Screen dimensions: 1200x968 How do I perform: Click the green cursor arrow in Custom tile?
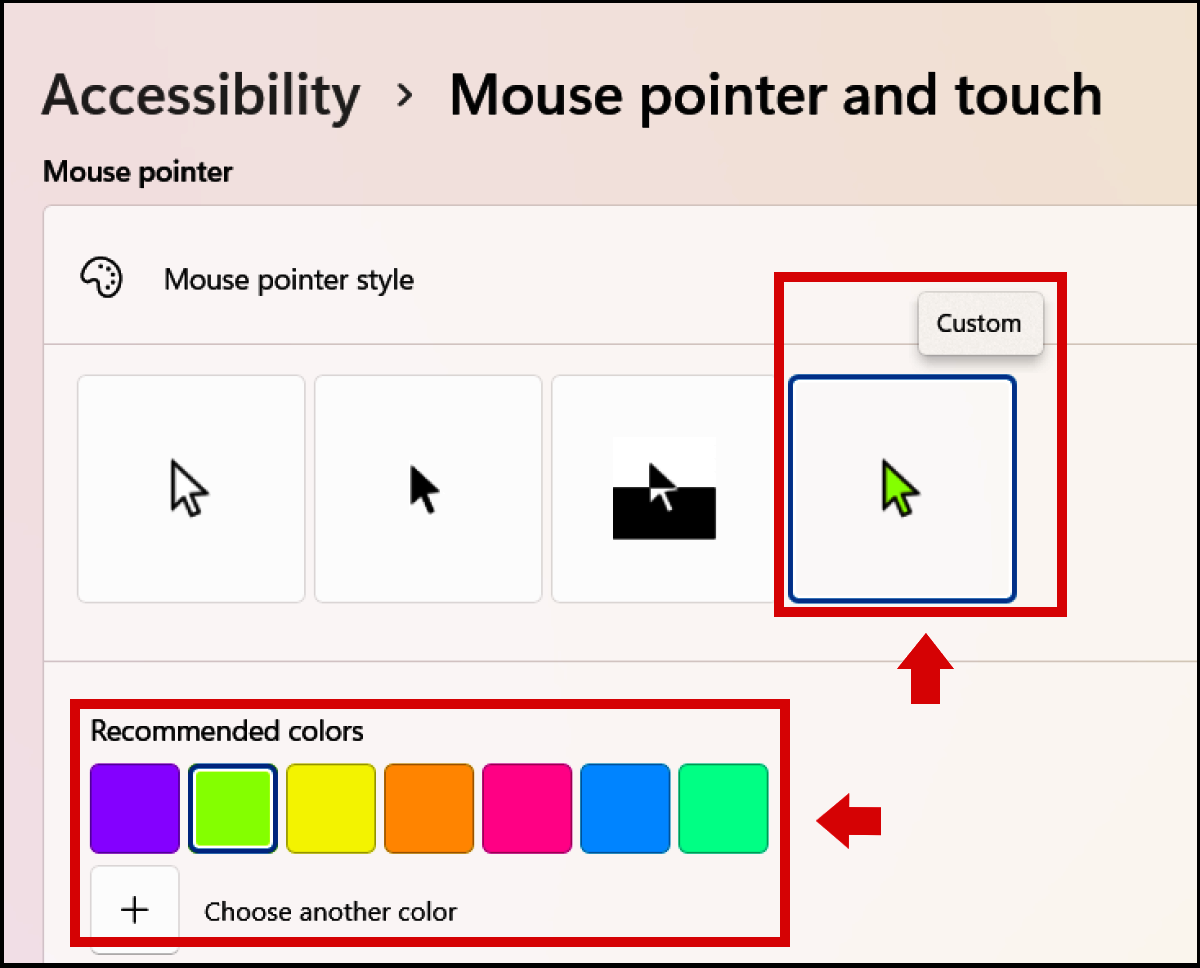(898, 488)
